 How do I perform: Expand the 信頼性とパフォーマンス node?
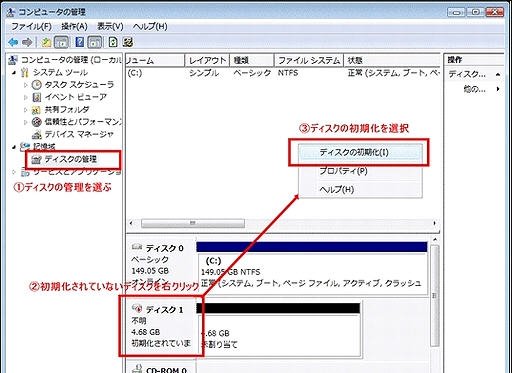25,122
